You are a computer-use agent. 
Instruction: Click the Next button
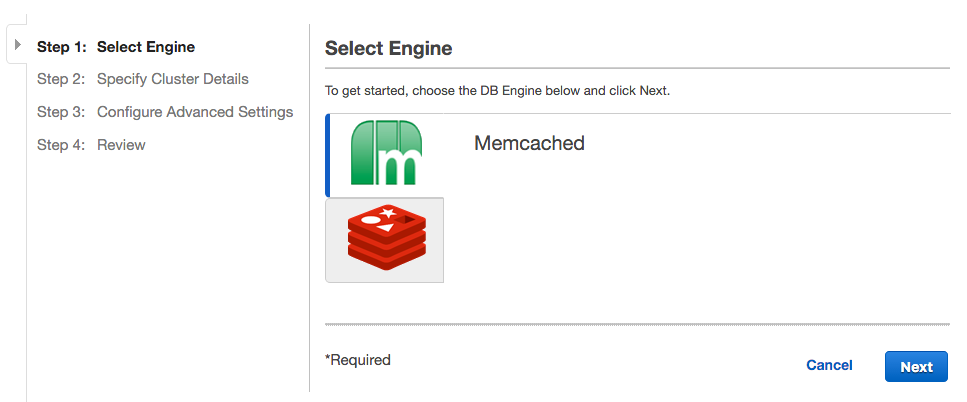click(x=916, y=367)
